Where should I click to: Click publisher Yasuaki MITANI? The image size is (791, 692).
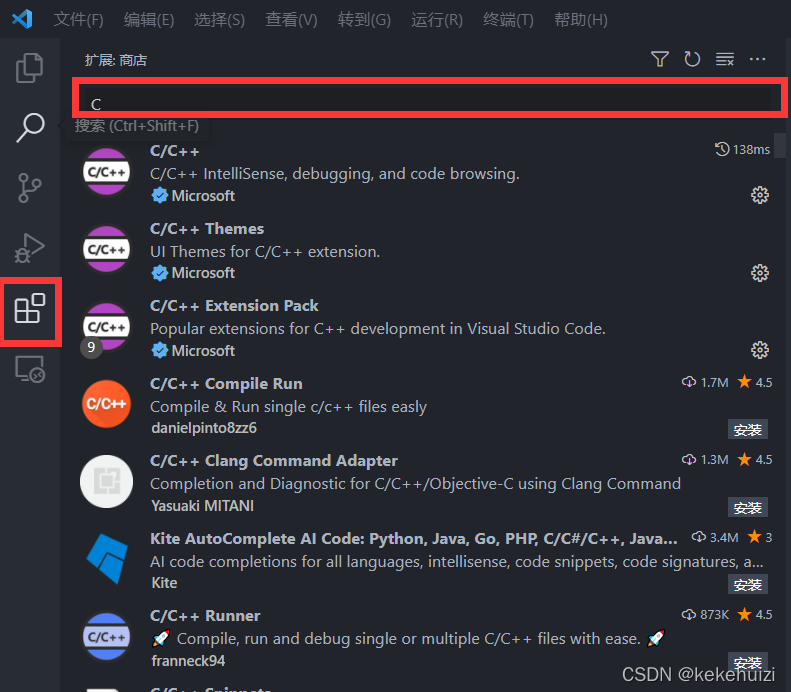pyautogui.click(x=202, y=506)
